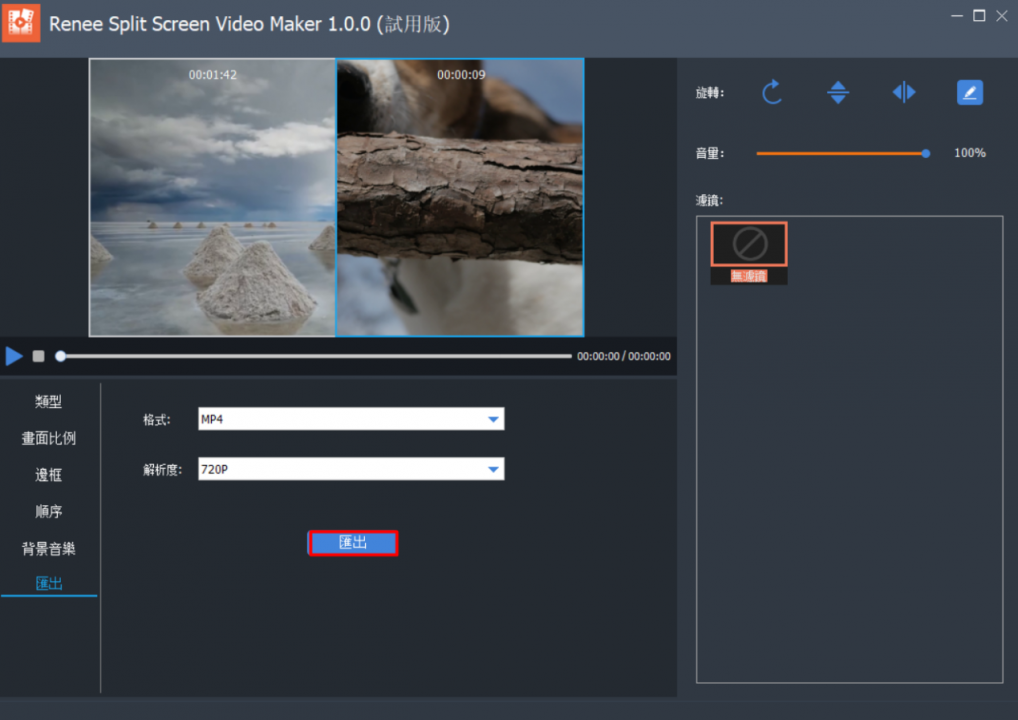Open the 畫面比例 tab
This screenshot has height=720, width=1018.
(49, 439)
